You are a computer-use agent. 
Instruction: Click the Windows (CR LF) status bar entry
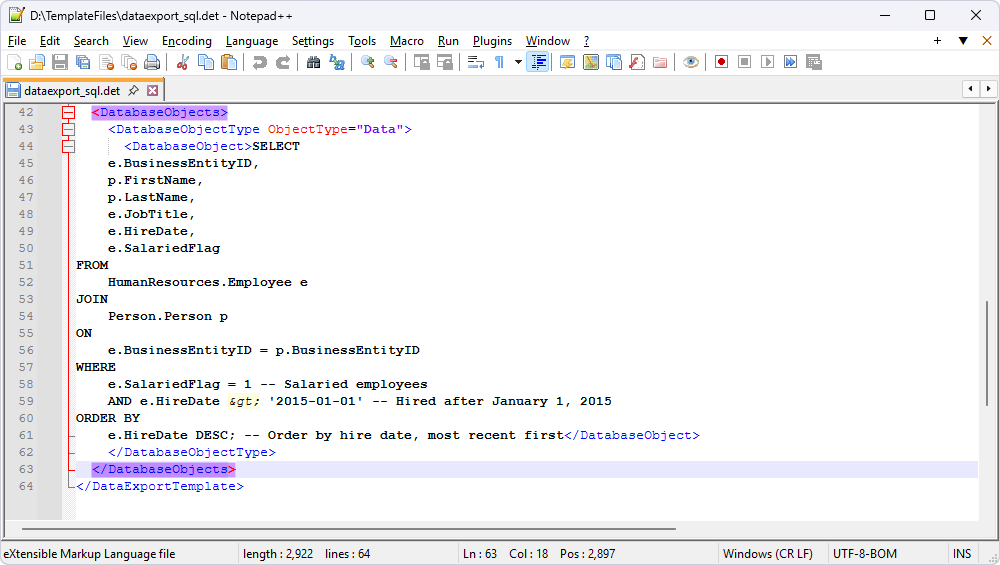[768, 554]
